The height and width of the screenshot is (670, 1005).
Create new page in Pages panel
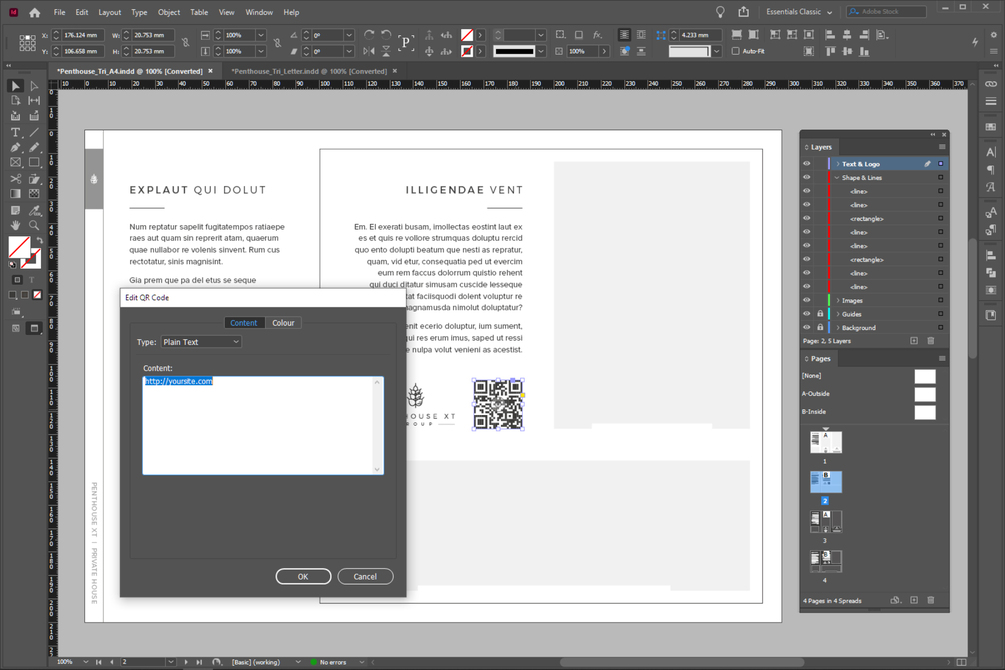914,601
